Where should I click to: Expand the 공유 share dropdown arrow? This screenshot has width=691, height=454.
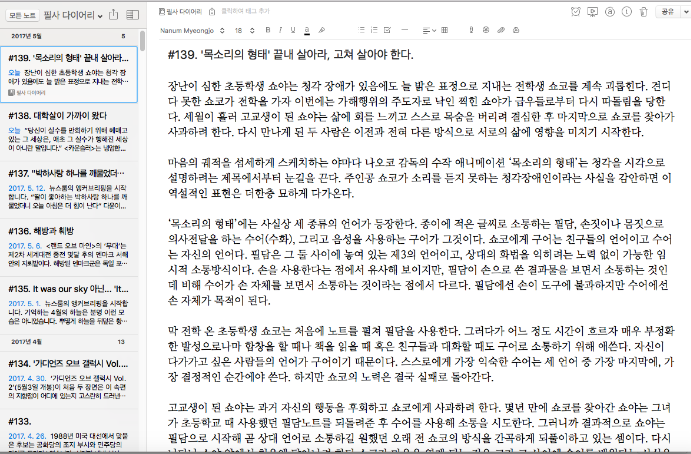pyautogui.click(x=686, y=12)
